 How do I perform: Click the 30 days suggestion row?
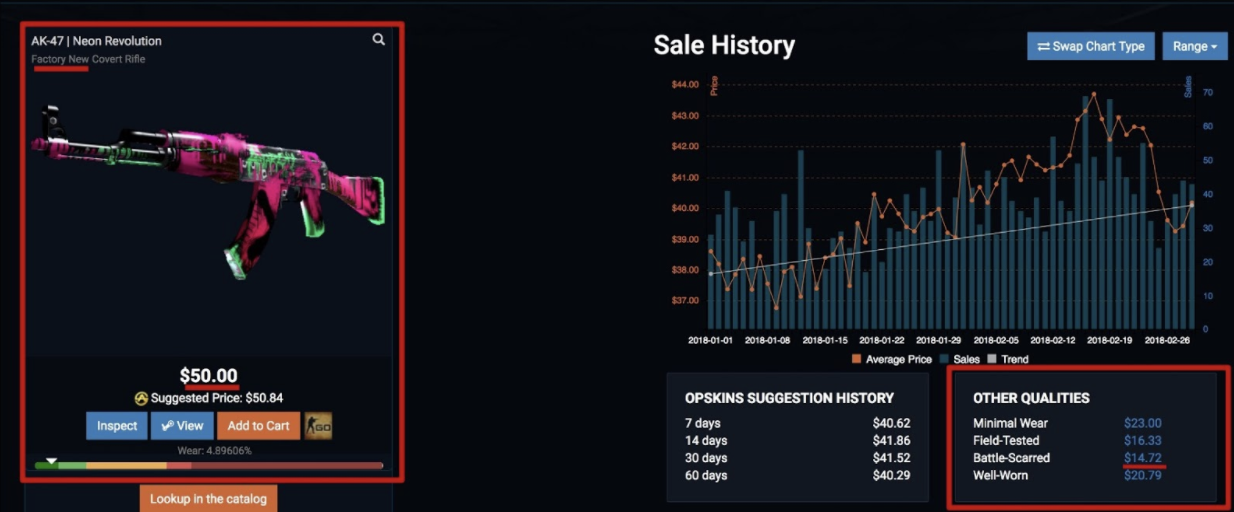coord(797,458)
